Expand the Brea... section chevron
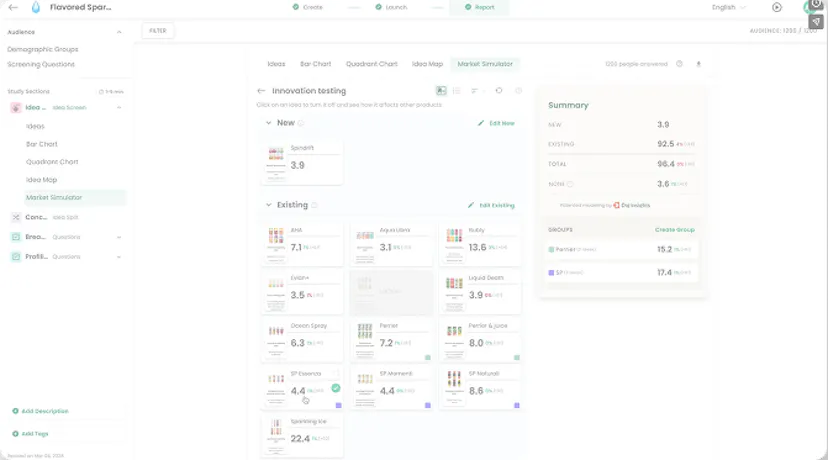 pos(119,237)
